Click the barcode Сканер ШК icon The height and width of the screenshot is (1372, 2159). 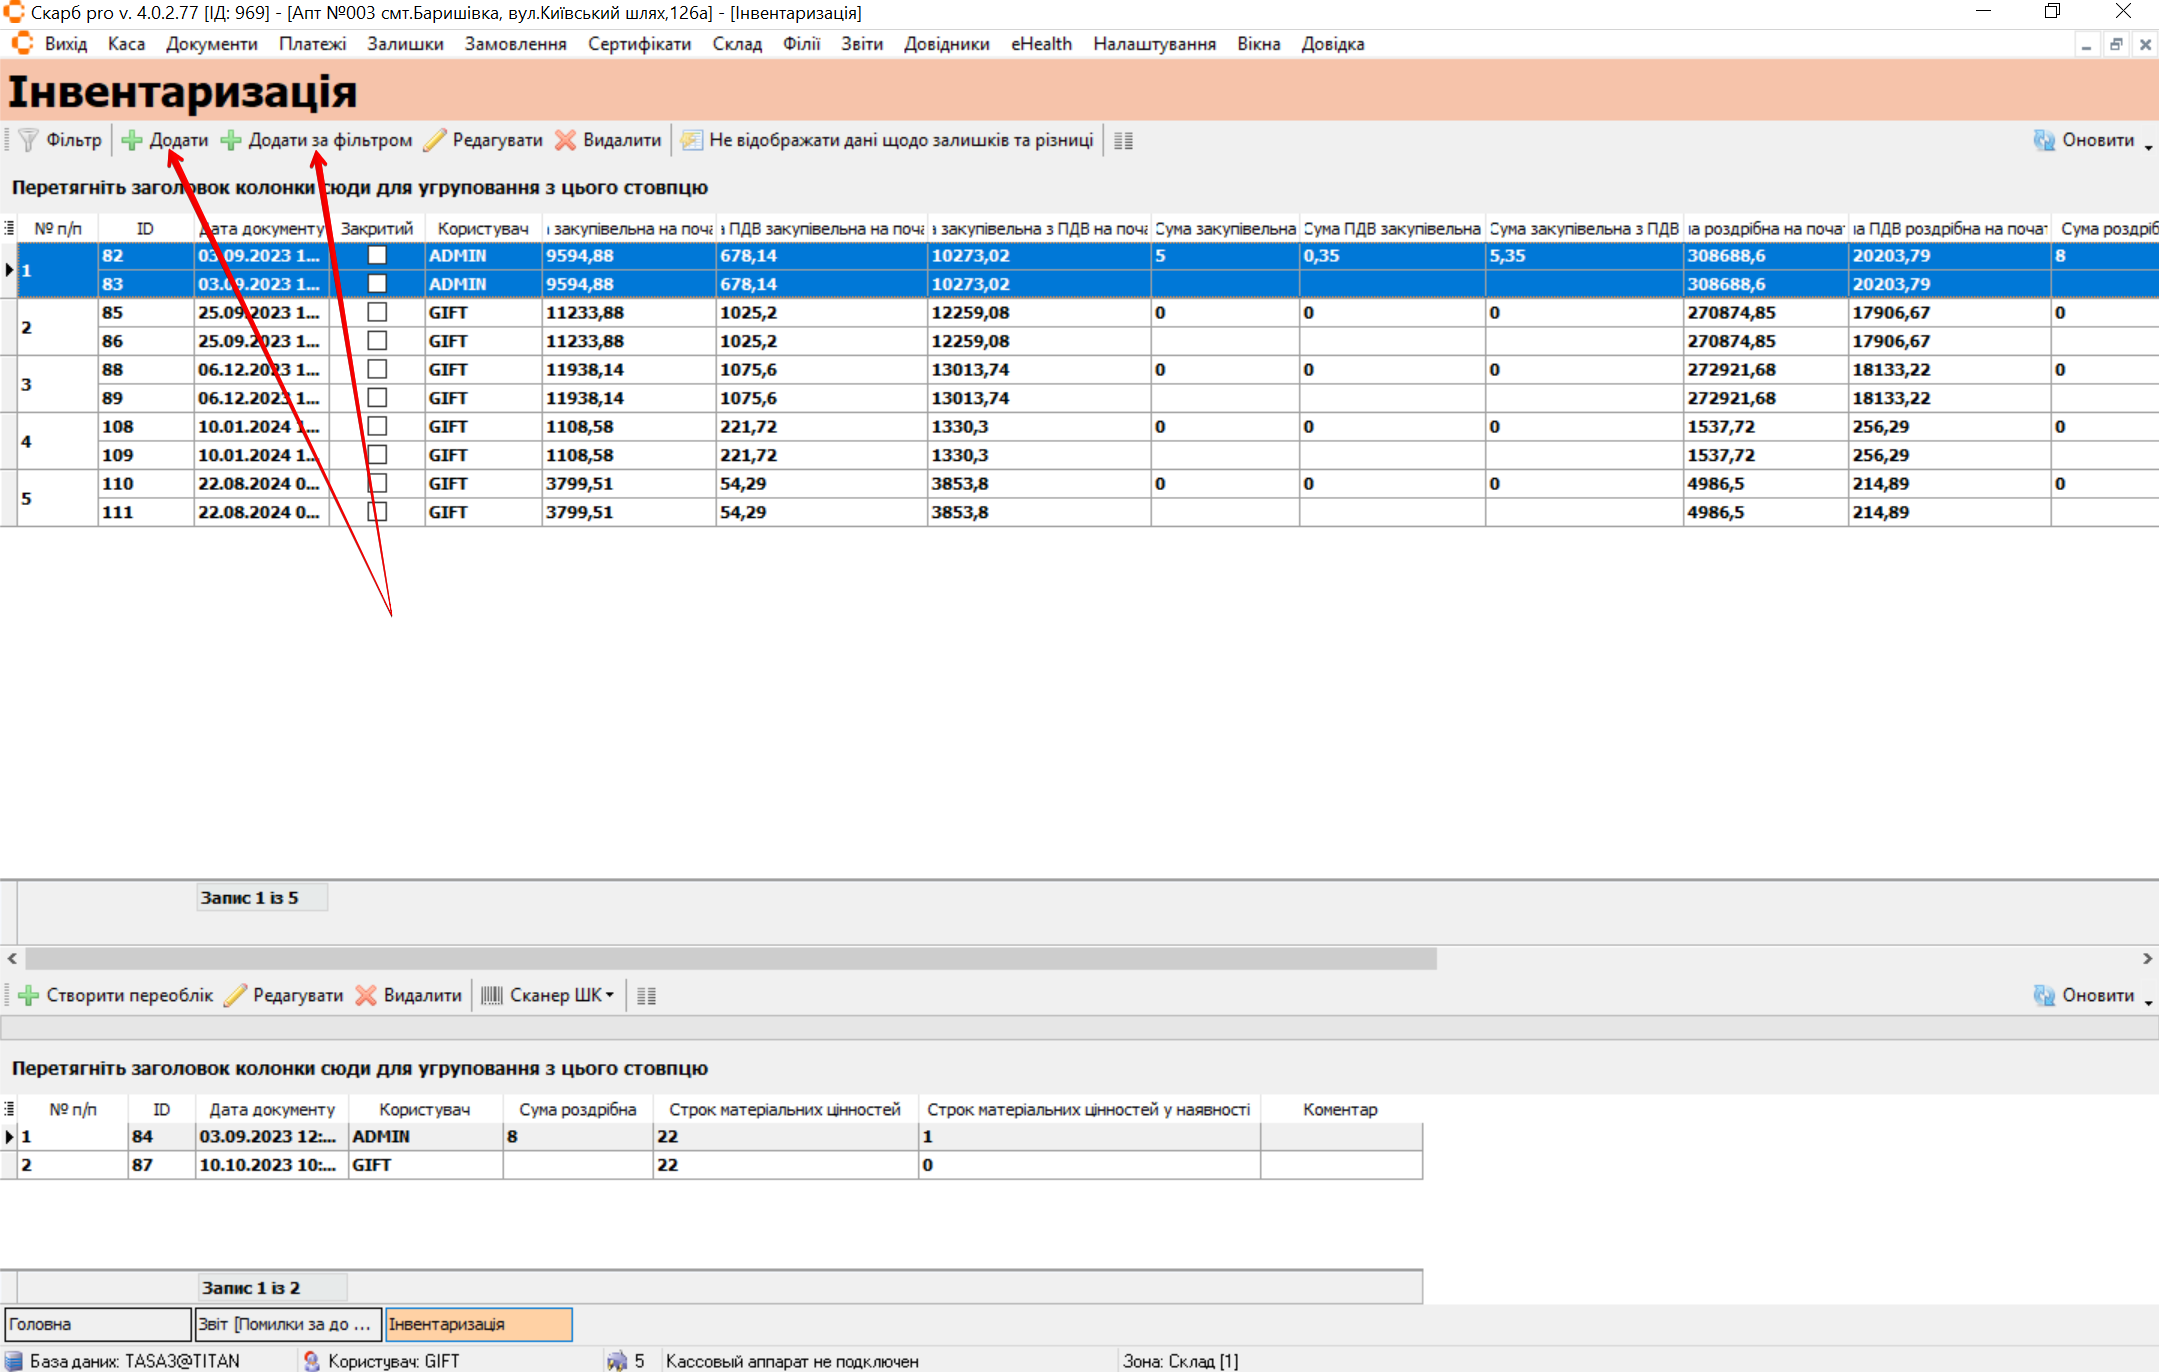coord(491,995)
